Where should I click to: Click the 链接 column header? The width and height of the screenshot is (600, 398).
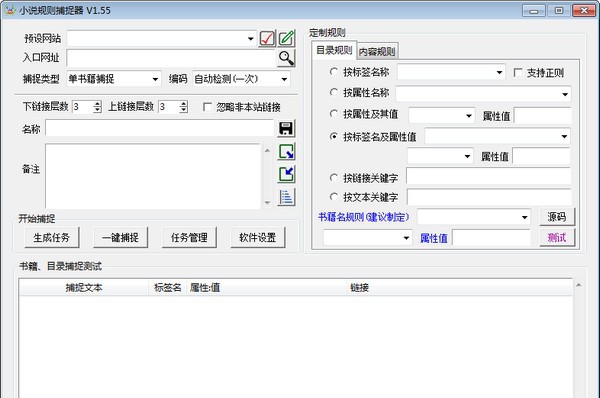click(x=460, y=288)
